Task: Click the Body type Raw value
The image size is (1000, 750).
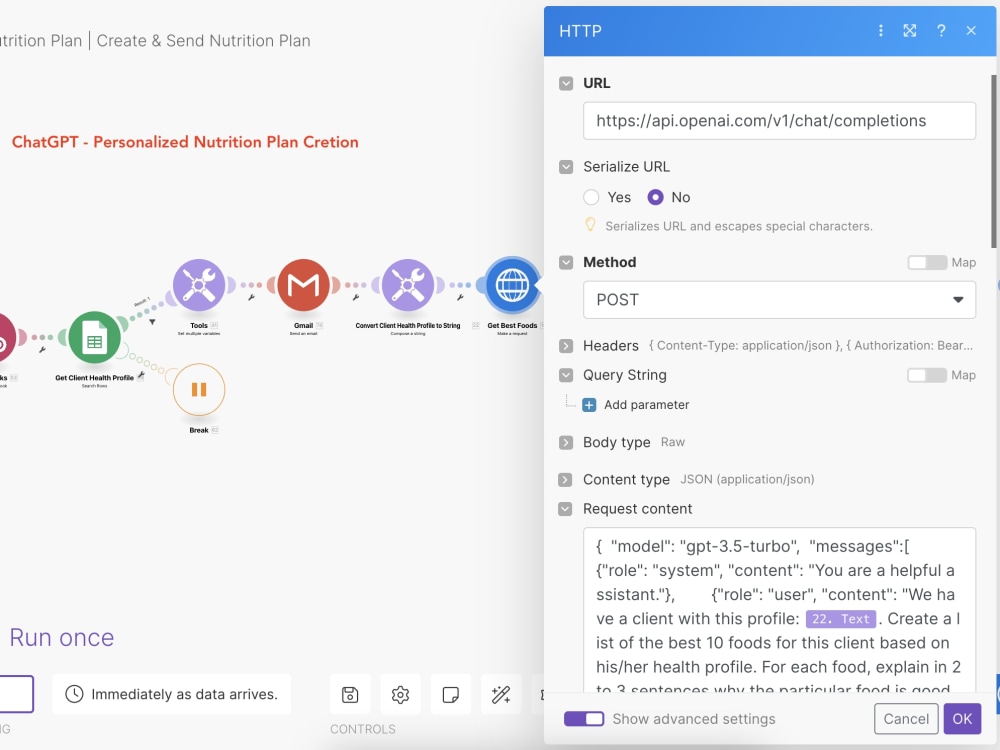Action: coord(673,442)
